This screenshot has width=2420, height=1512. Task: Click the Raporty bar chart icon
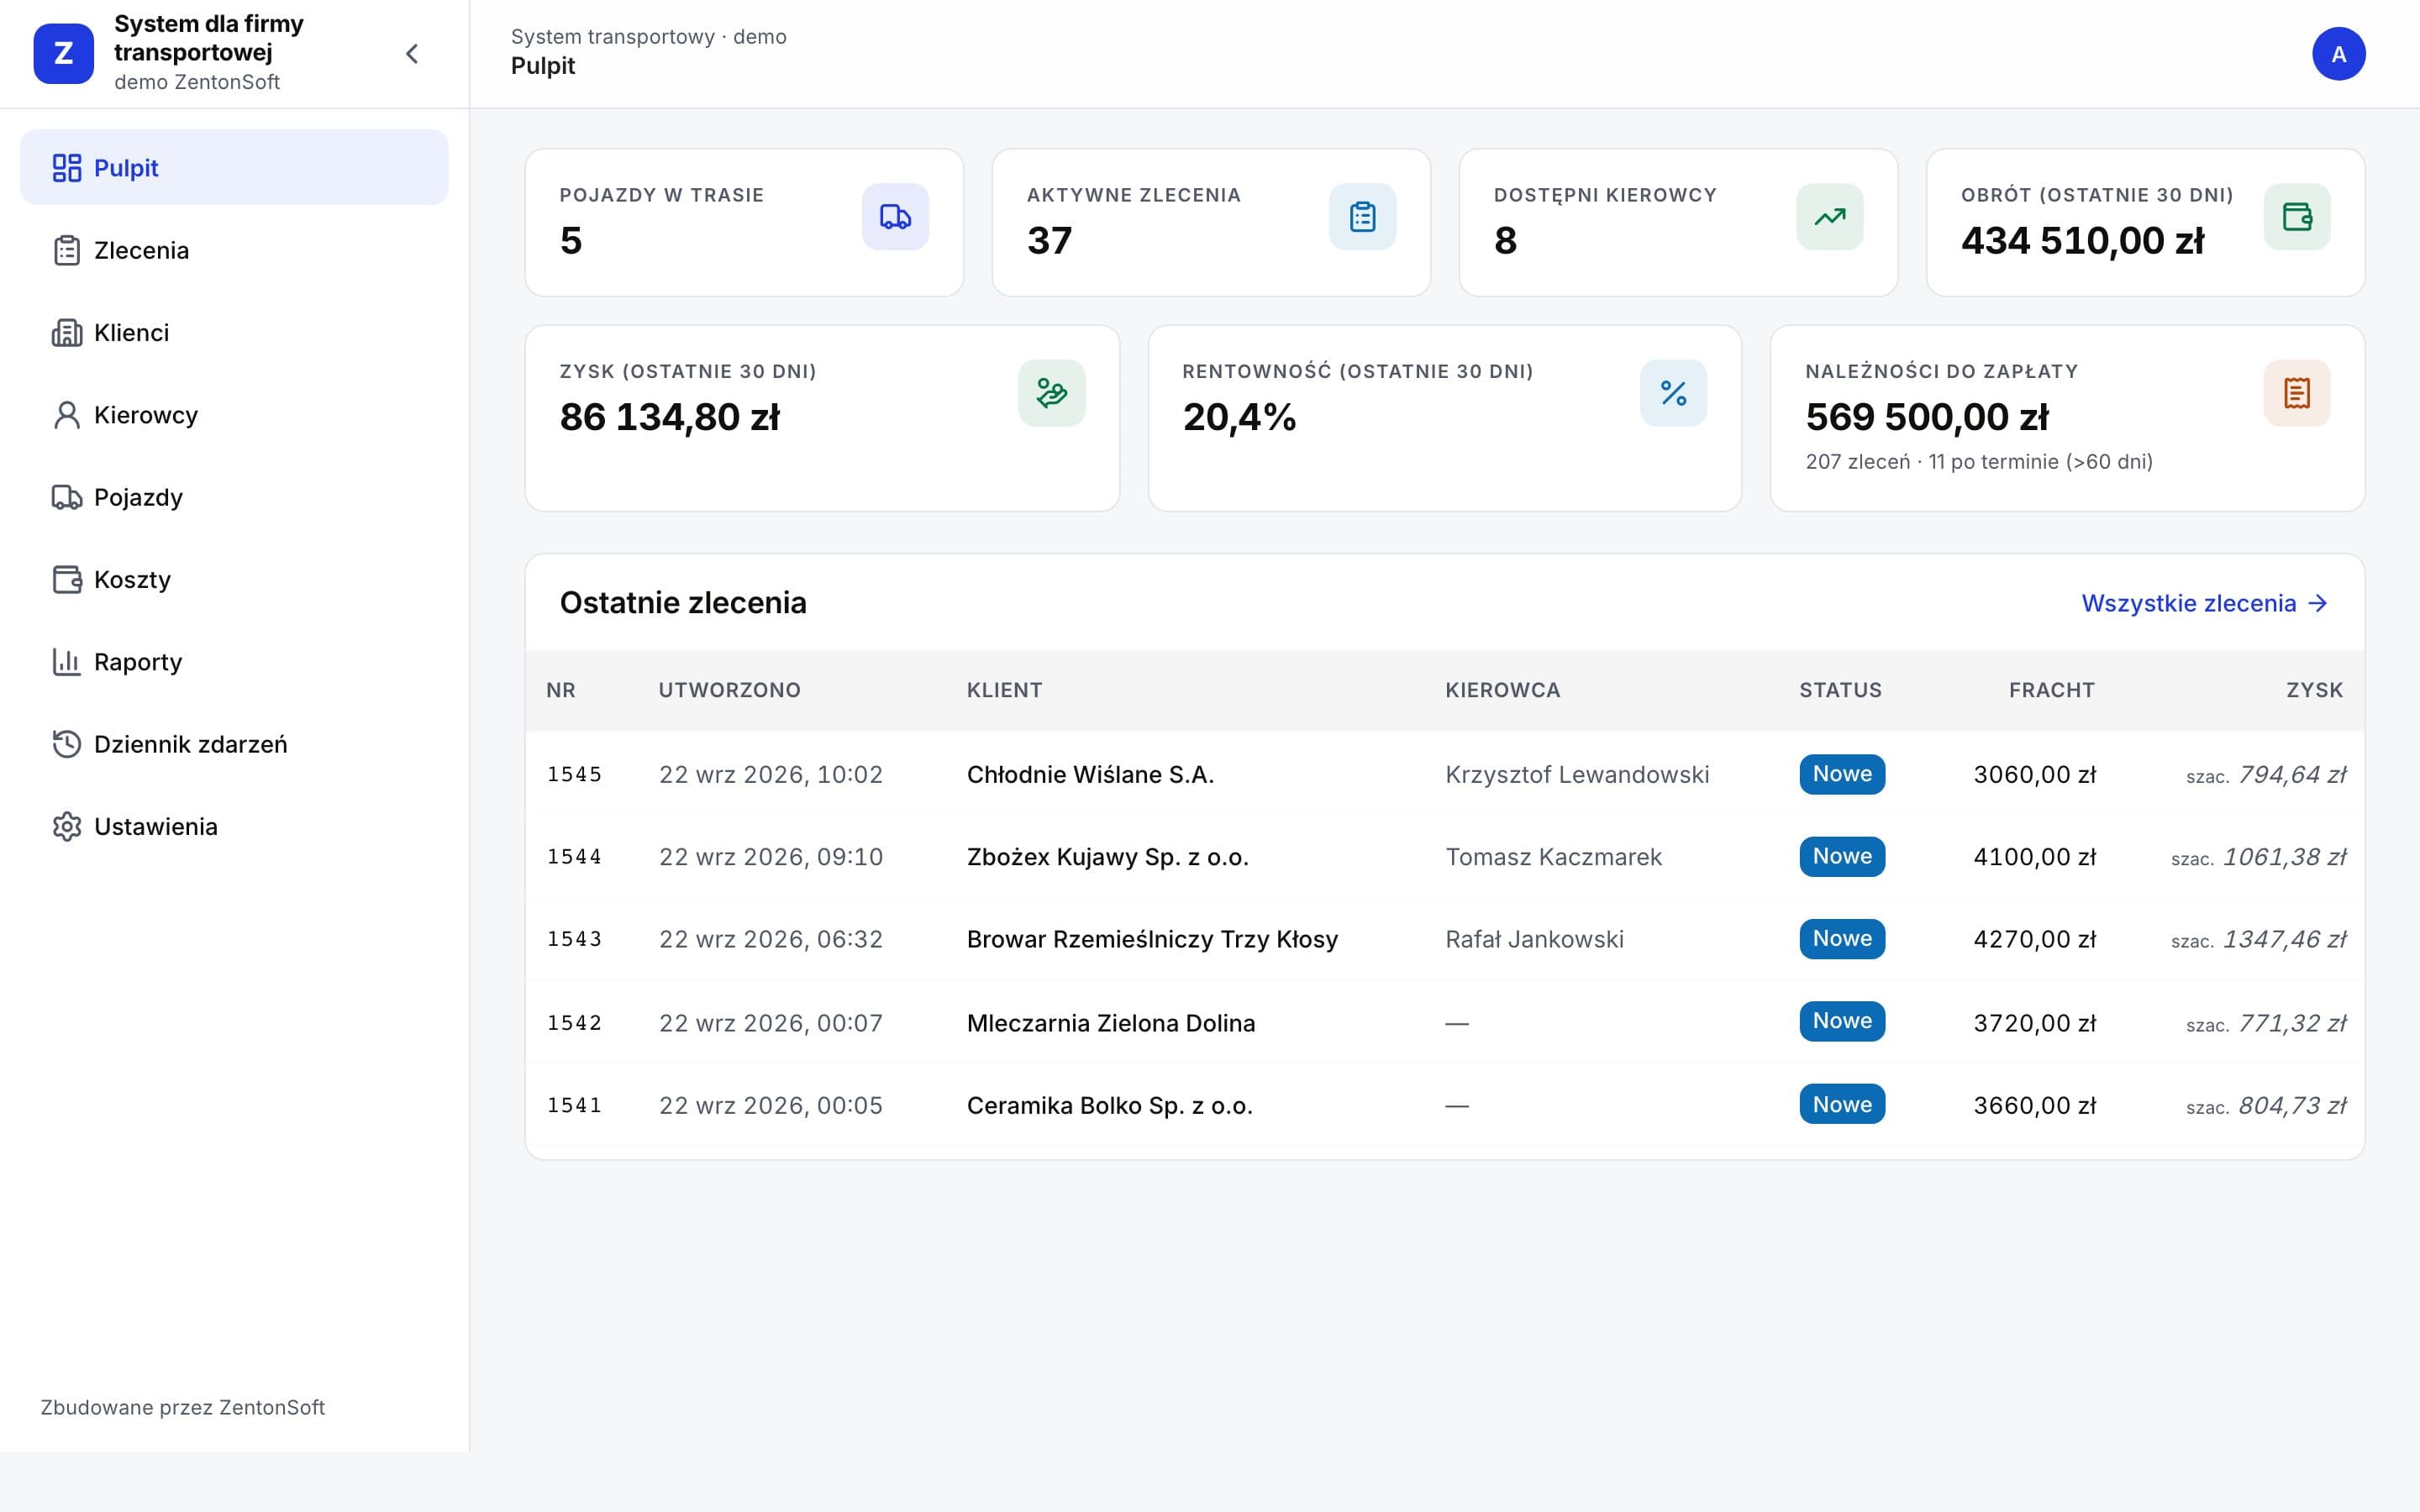point(67,662)
